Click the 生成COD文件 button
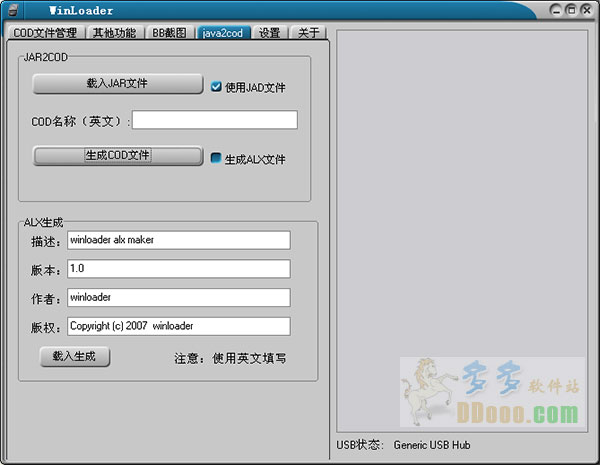The width and height of the screenshot is (600, 465). 117,155
